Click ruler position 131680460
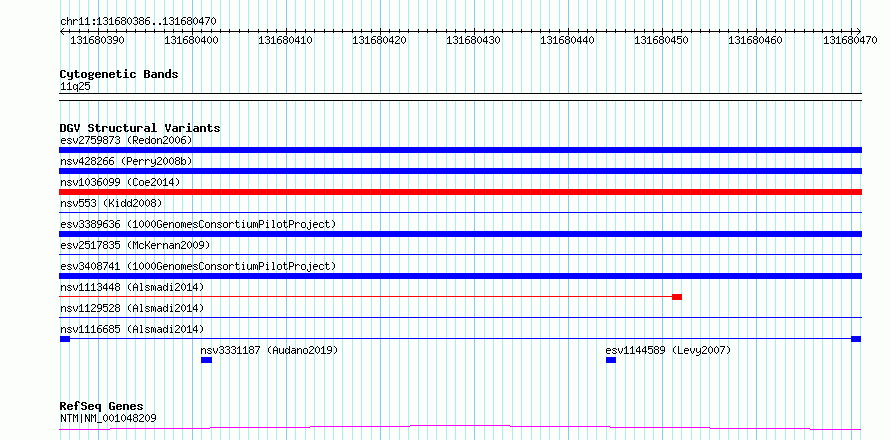The height and width of the screenshot is (440, 890). point(755,40)
